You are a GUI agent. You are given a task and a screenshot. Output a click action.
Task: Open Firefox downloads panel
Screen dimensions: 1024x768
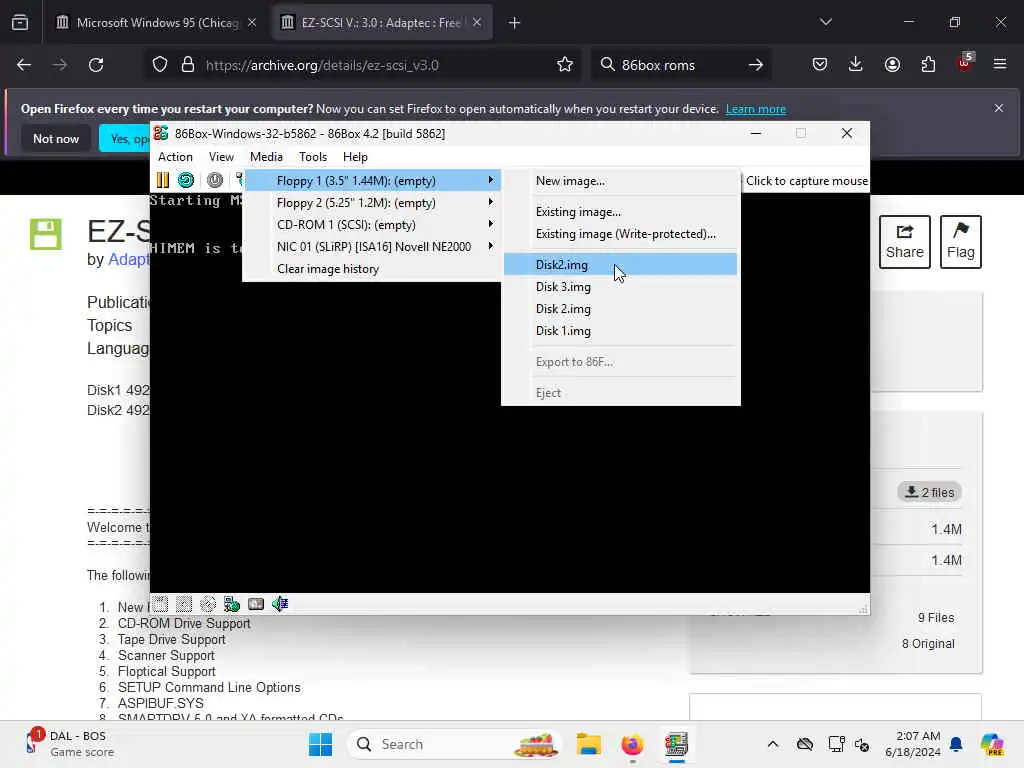pyautogui.click(x=856, y=65)
